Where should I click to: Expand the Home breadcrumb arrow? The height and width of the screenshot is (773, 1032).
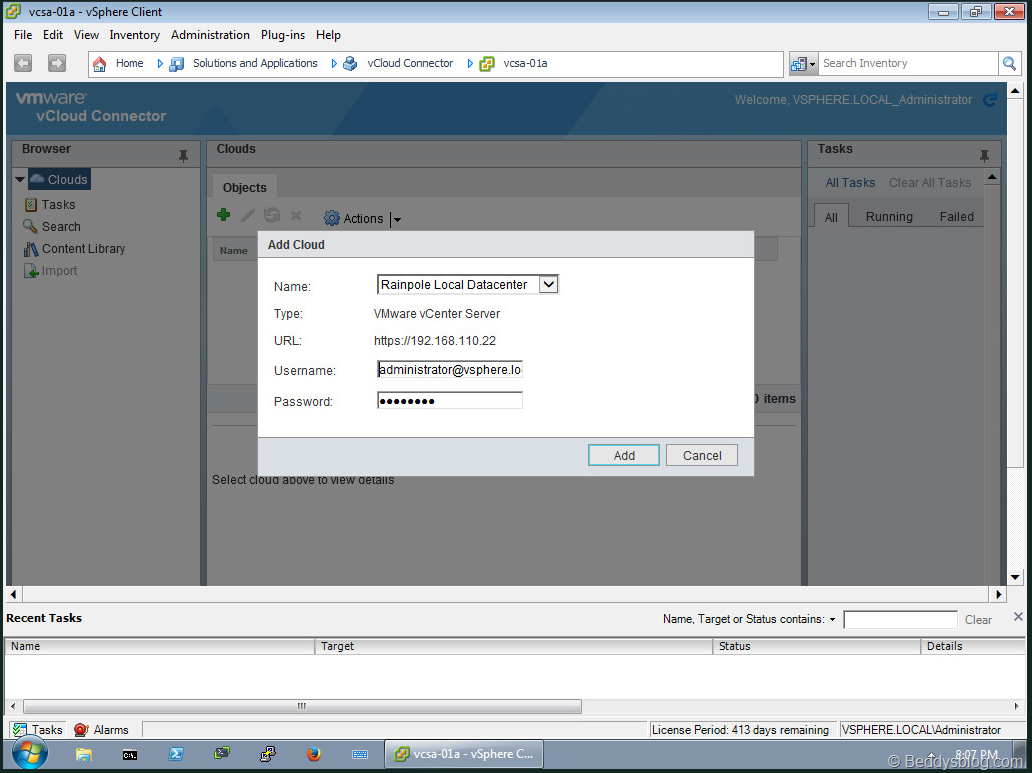click(x=160, y=64)
